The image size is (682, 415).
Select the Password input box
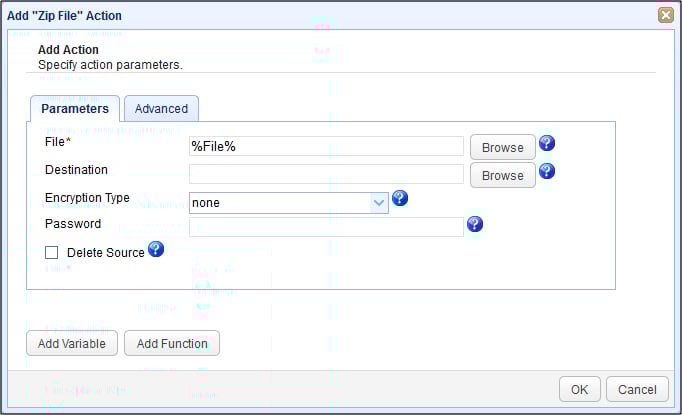coord(326,227)
